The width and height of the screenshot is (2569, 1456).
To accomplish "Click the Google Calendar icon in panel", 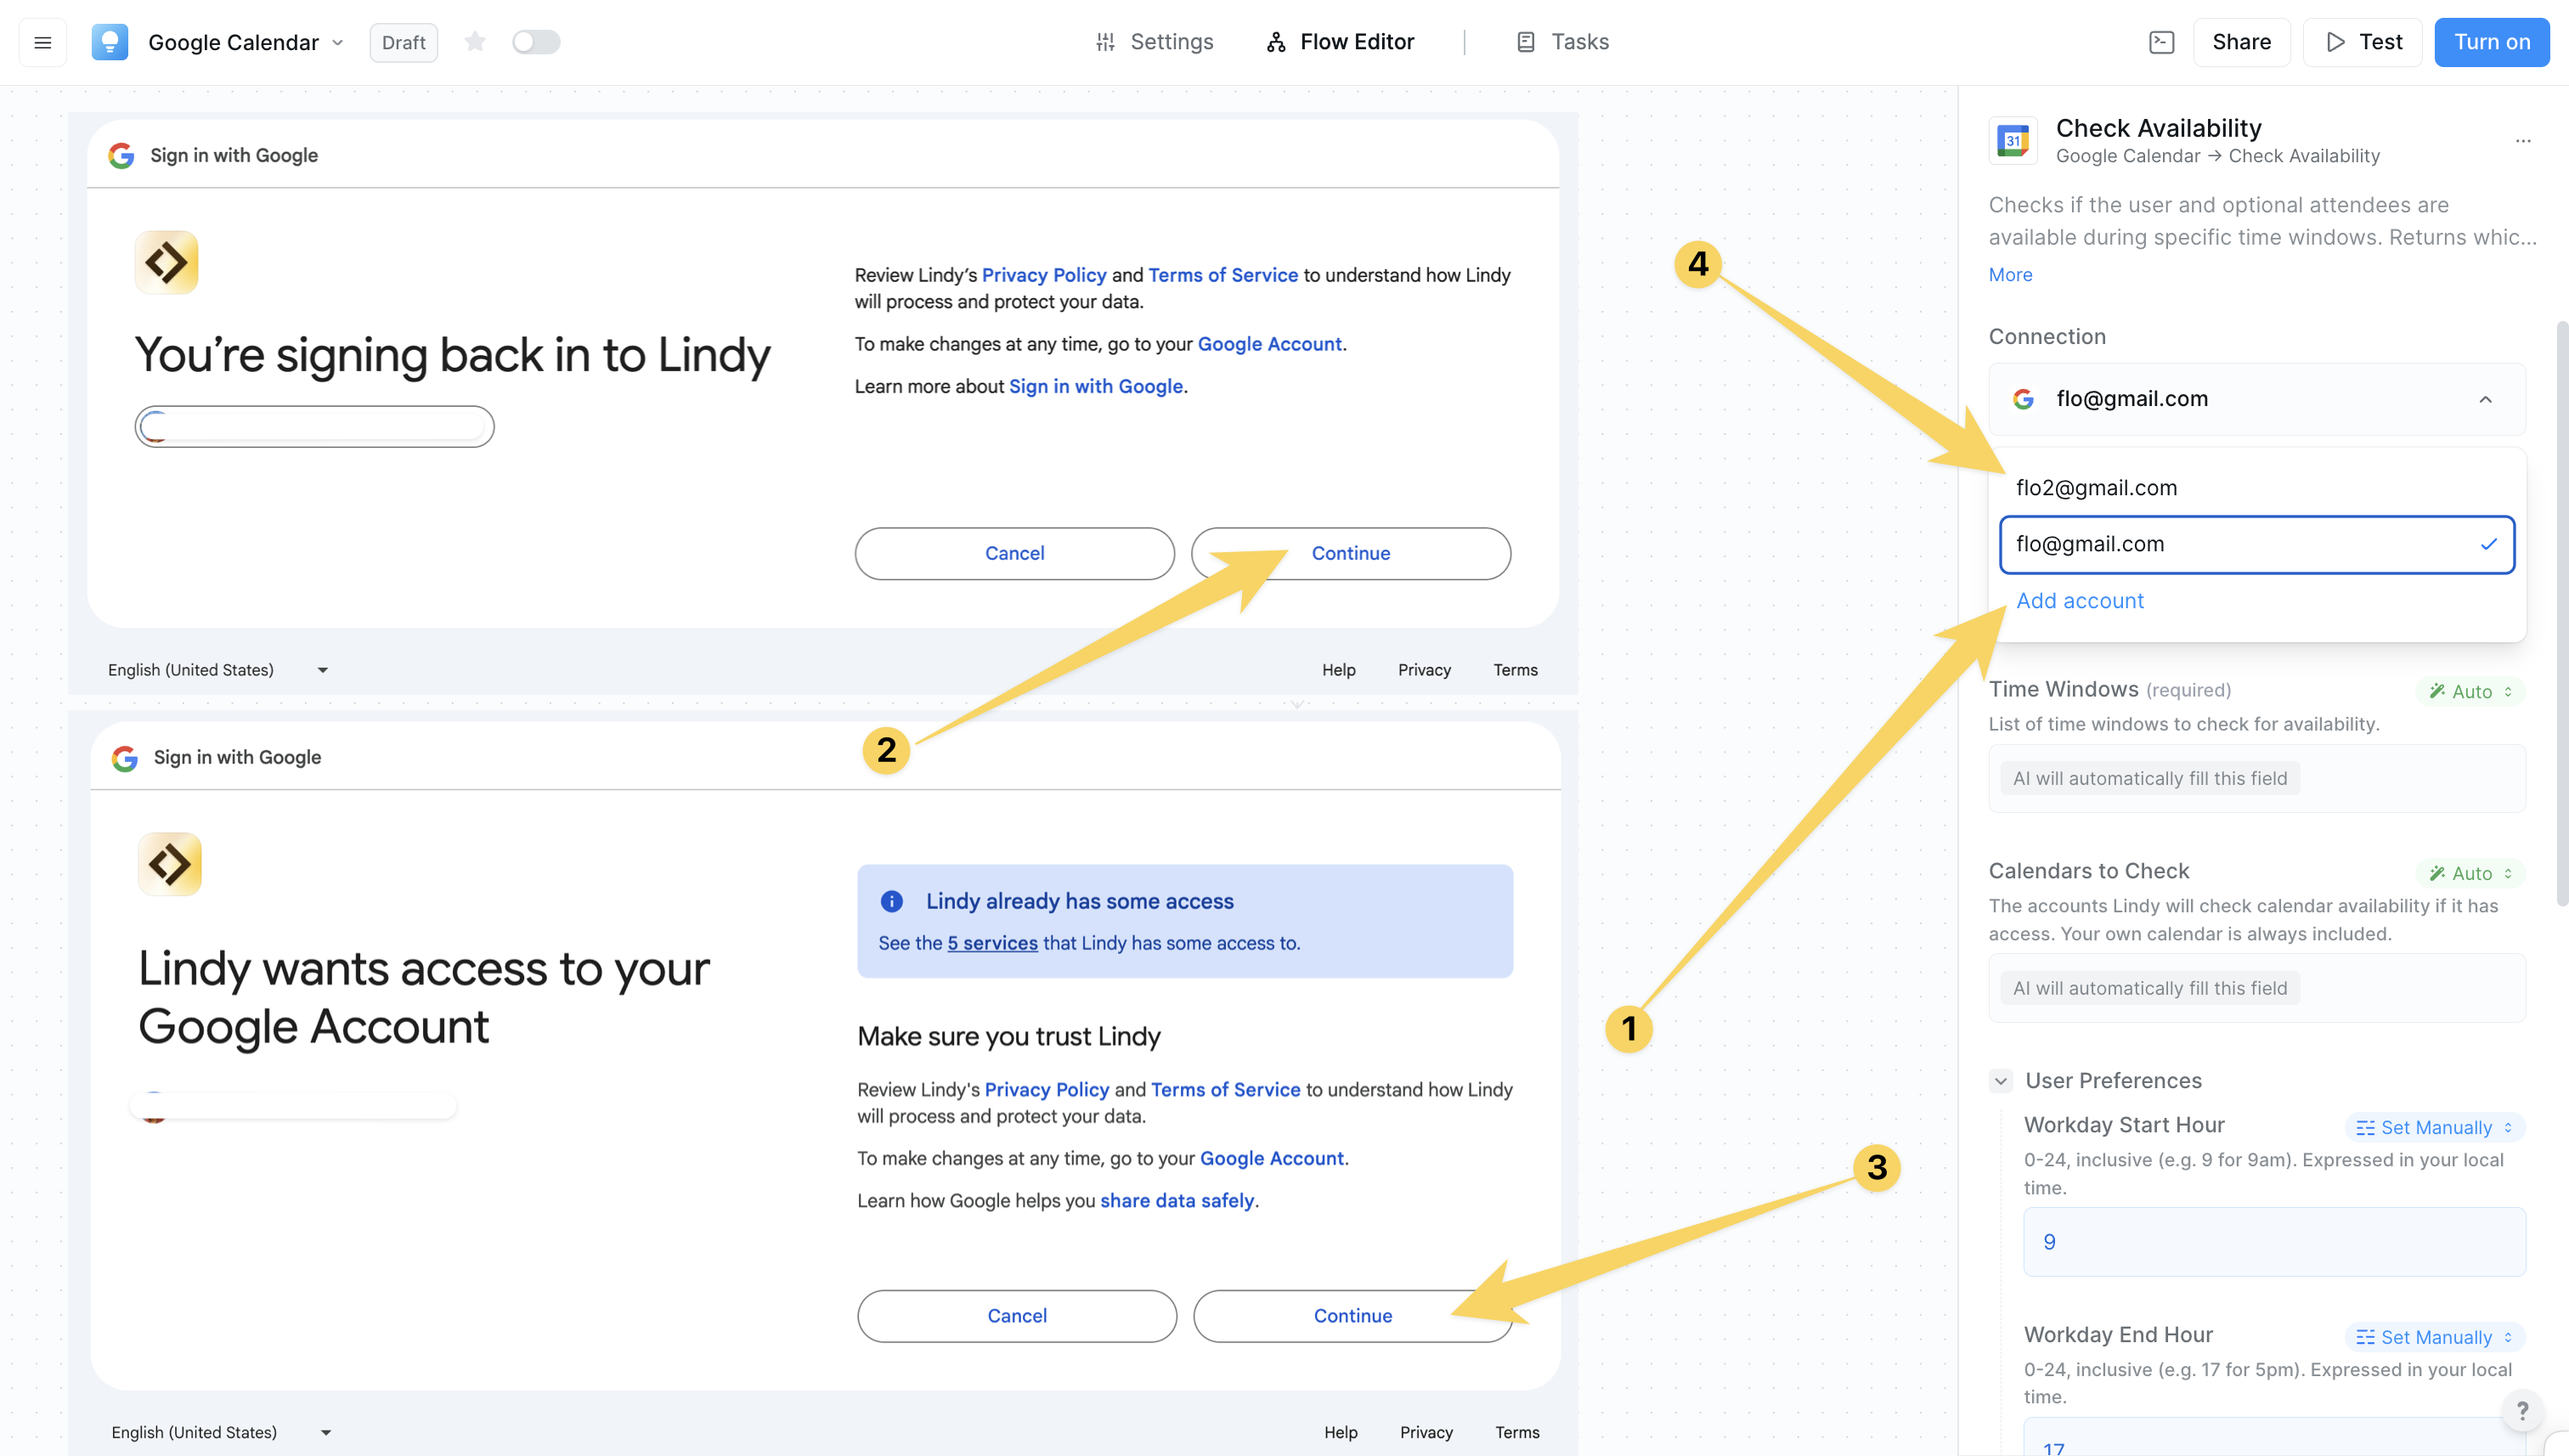I will [2012, 141].
